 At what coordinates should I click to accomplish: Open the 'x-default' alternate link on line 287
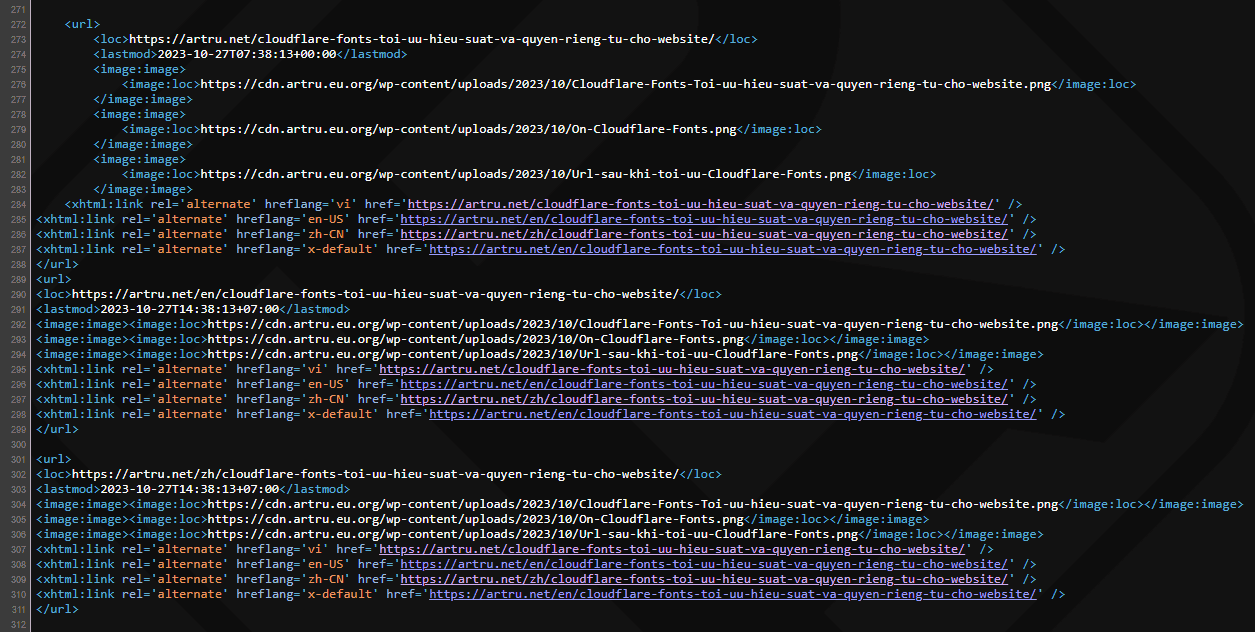732,249
